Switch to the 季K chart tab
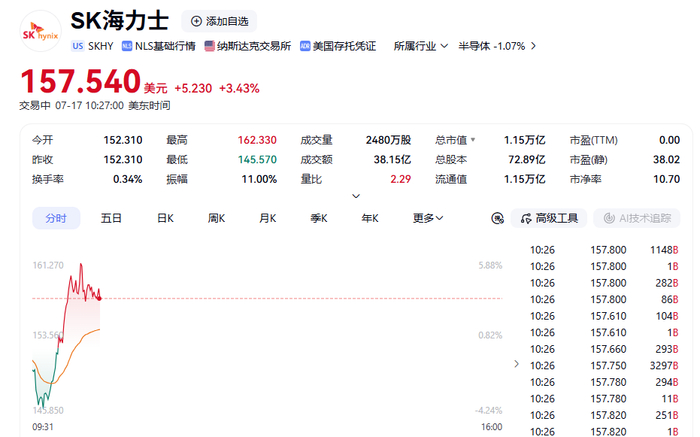Viewport: 700px width, 437px height. click(x=319, y=218)
